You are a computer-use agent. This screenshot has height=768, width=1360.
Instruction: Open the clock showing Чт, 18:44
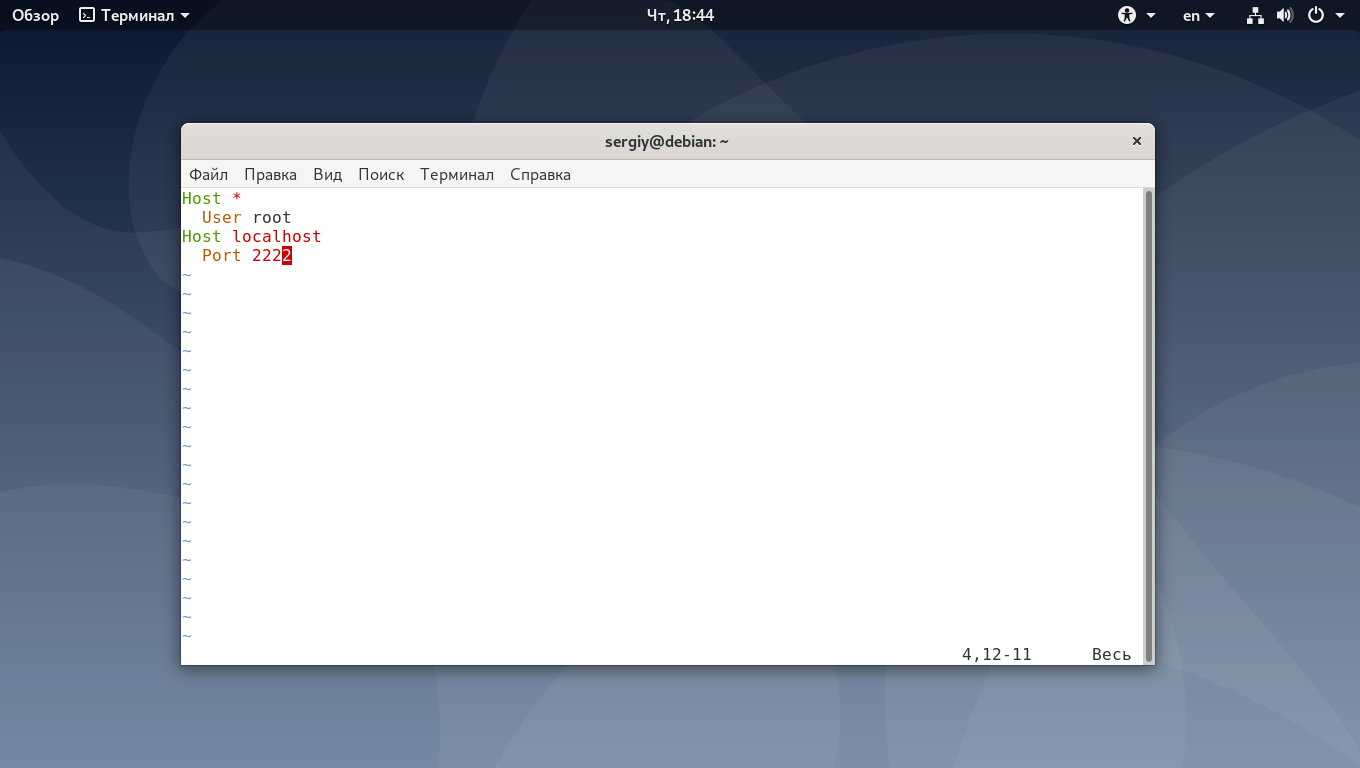tap(680, 15)
